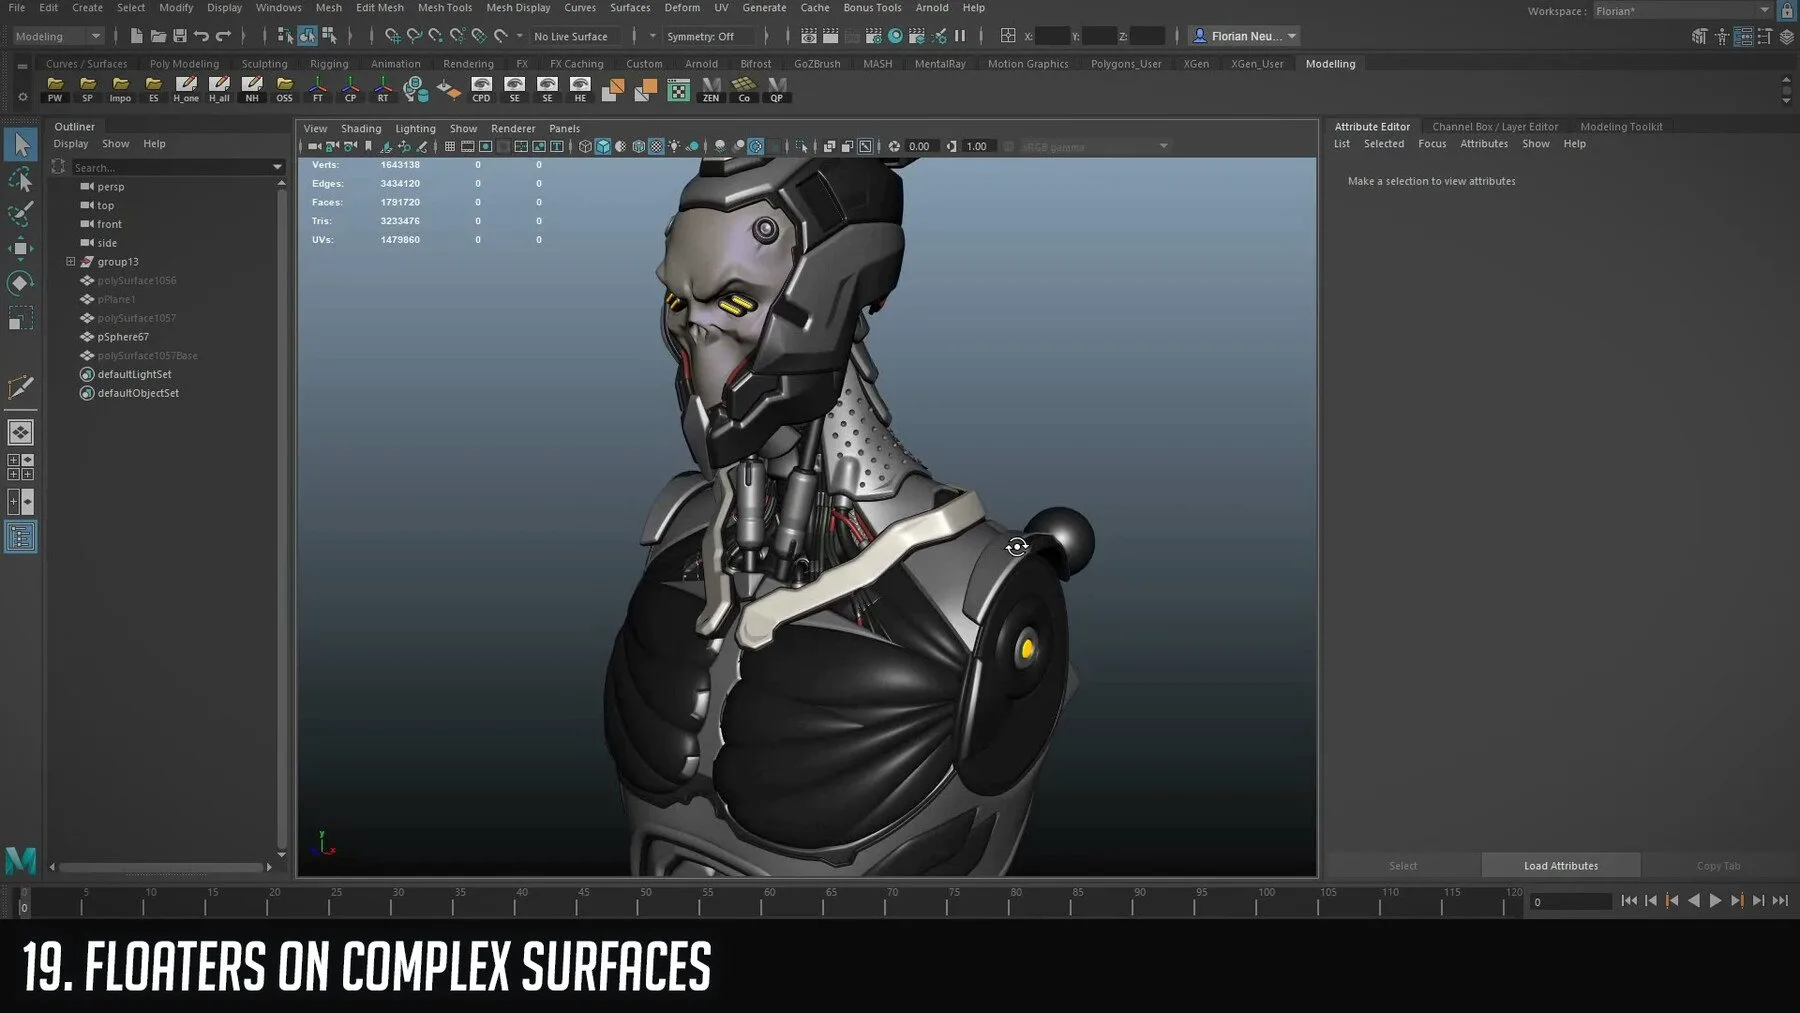Toggle isolate select in viewport toolbar
This screenshot has height=1013, width=1800.
click(x=801, y=146)
